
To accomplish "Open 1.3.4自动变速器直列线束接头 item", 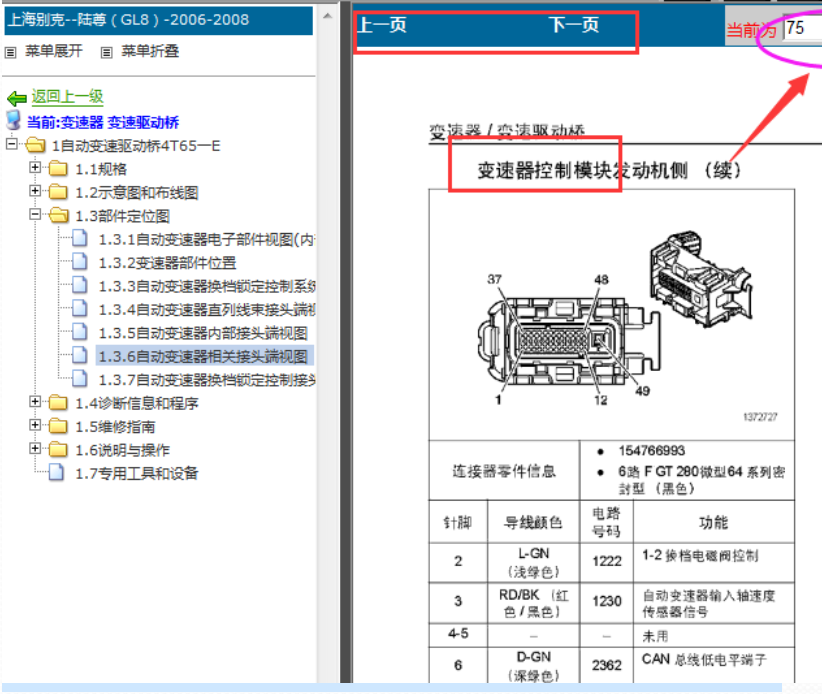I will tap(207, 310).
